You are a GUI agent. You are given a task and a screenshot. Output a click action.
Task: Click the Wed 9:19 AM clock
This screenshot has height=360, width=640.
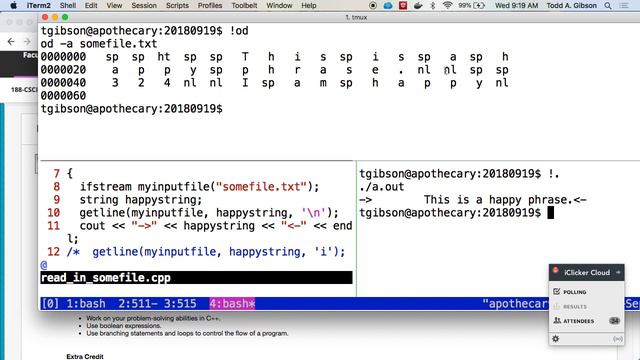pos(516,6)
